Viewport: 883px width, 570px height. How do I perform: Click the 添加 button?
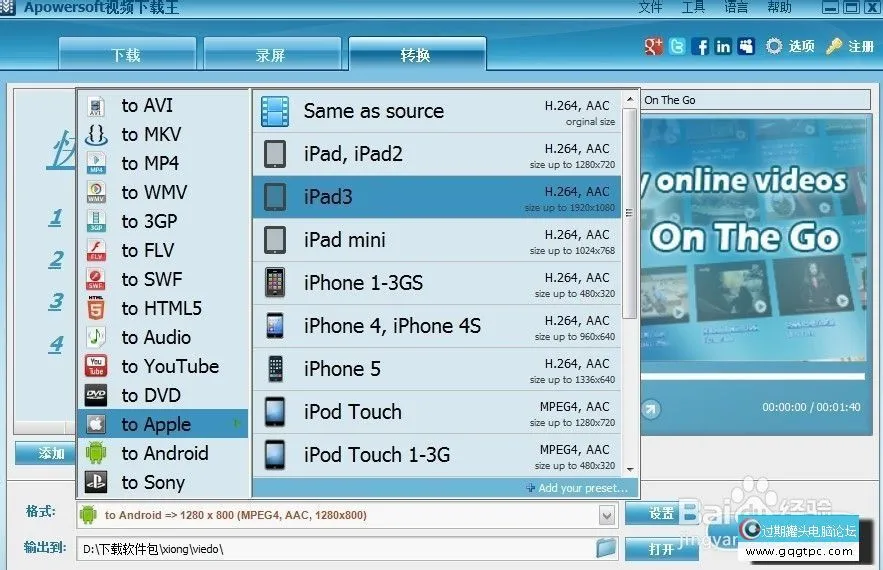pos(45,453)
